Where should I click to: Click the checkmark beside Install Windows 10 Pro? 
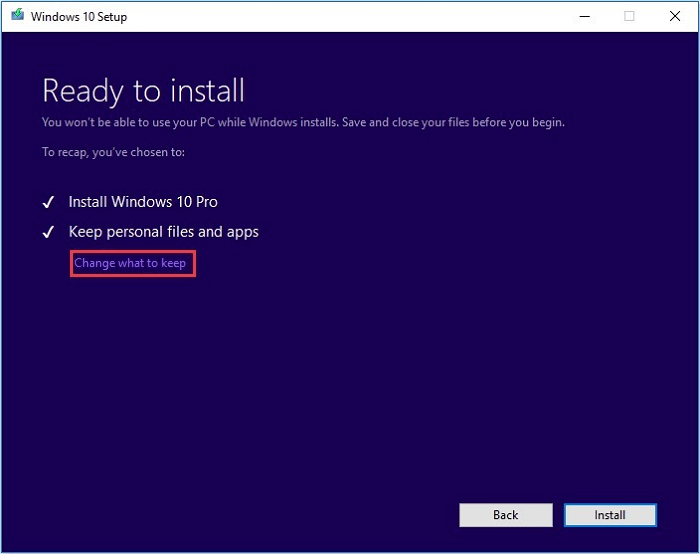pyautogui.click(x=48, y=202)
